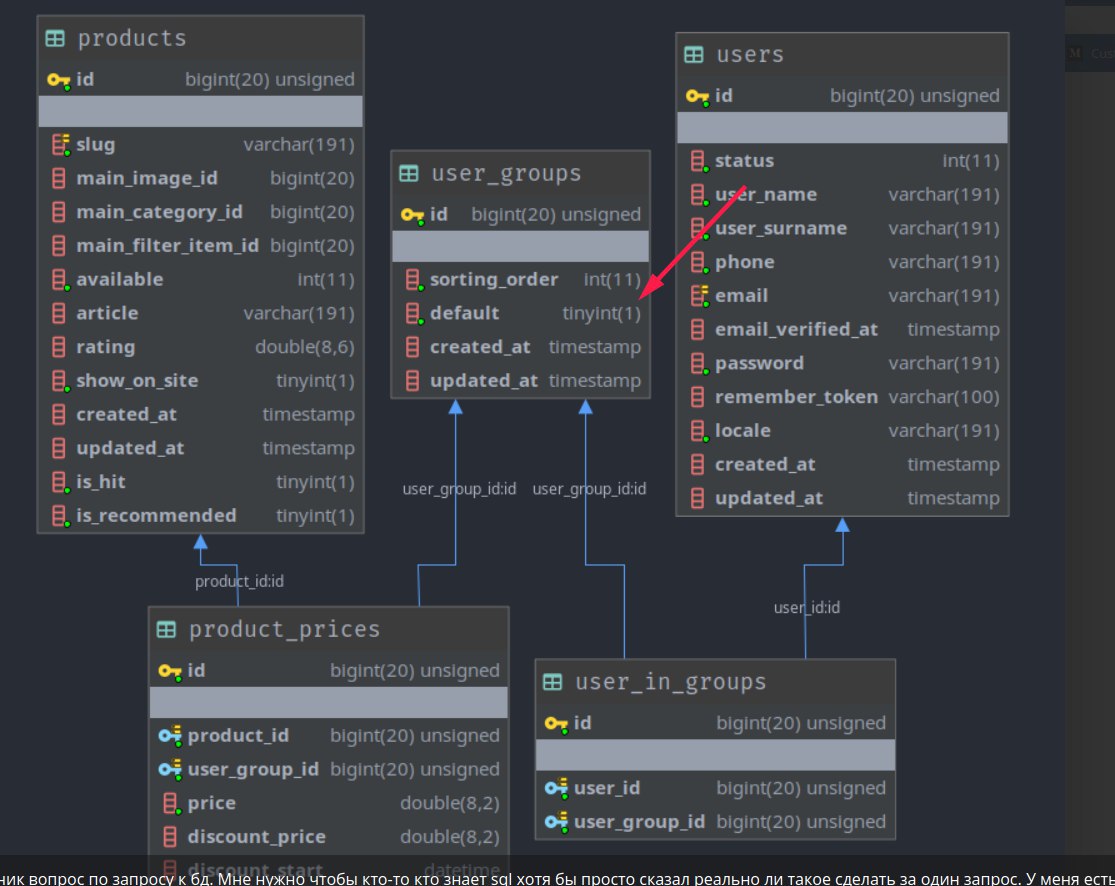
Task: Click the column icon next to main_image_id
Action: pos(59,178)
